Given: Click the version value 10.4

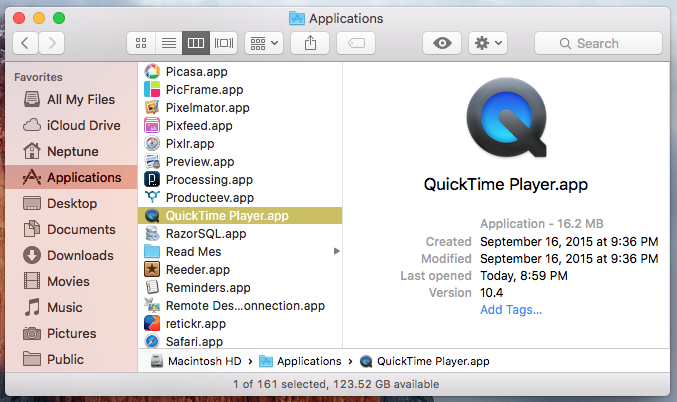Looking at the screenshot, I should [x=491, y=292].
